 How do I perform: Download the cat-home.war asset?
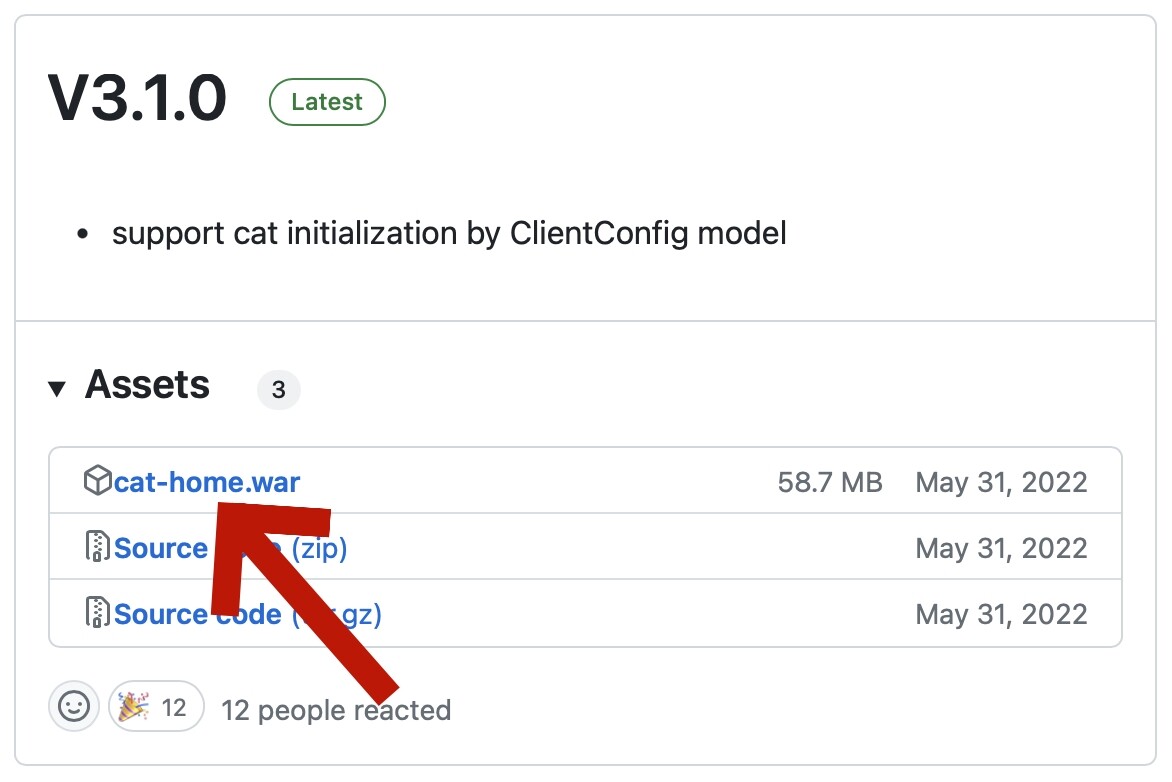tap(207, 483)
